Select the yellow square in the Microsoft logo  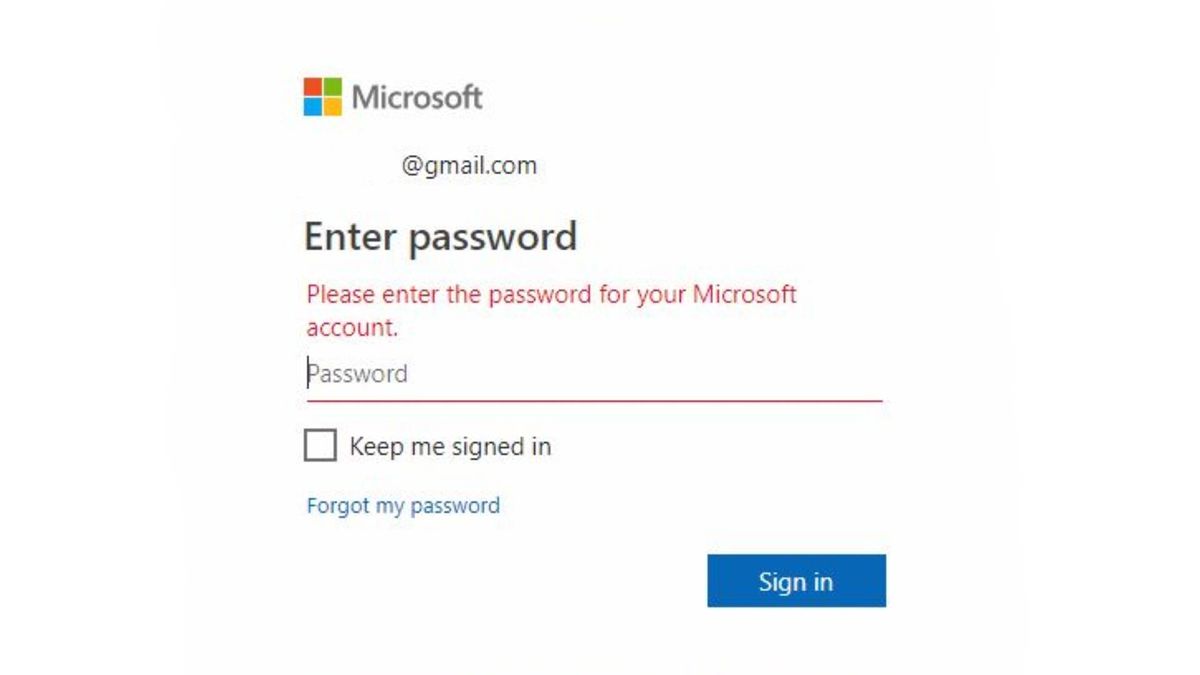(333, 106)
